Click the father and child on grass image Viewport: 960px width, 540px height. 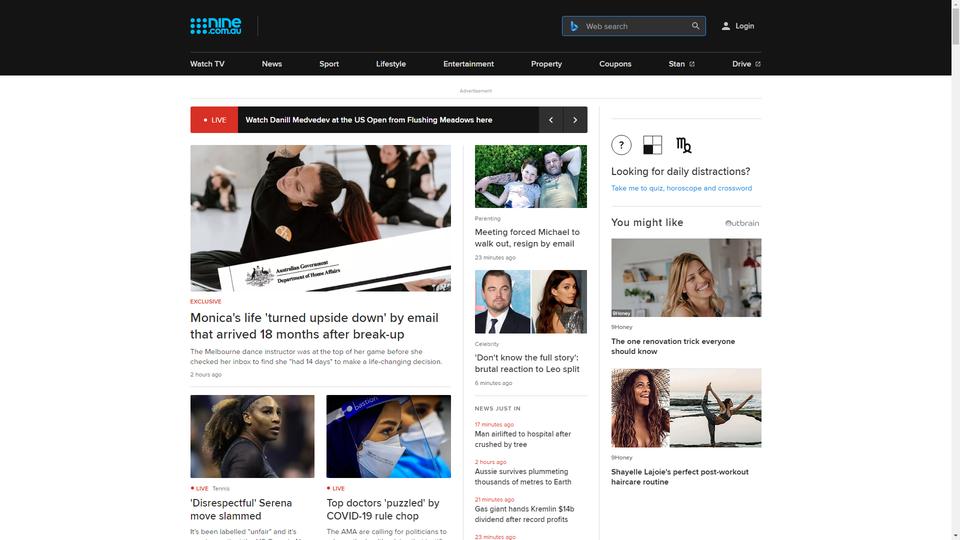click(x=531, y=176)
